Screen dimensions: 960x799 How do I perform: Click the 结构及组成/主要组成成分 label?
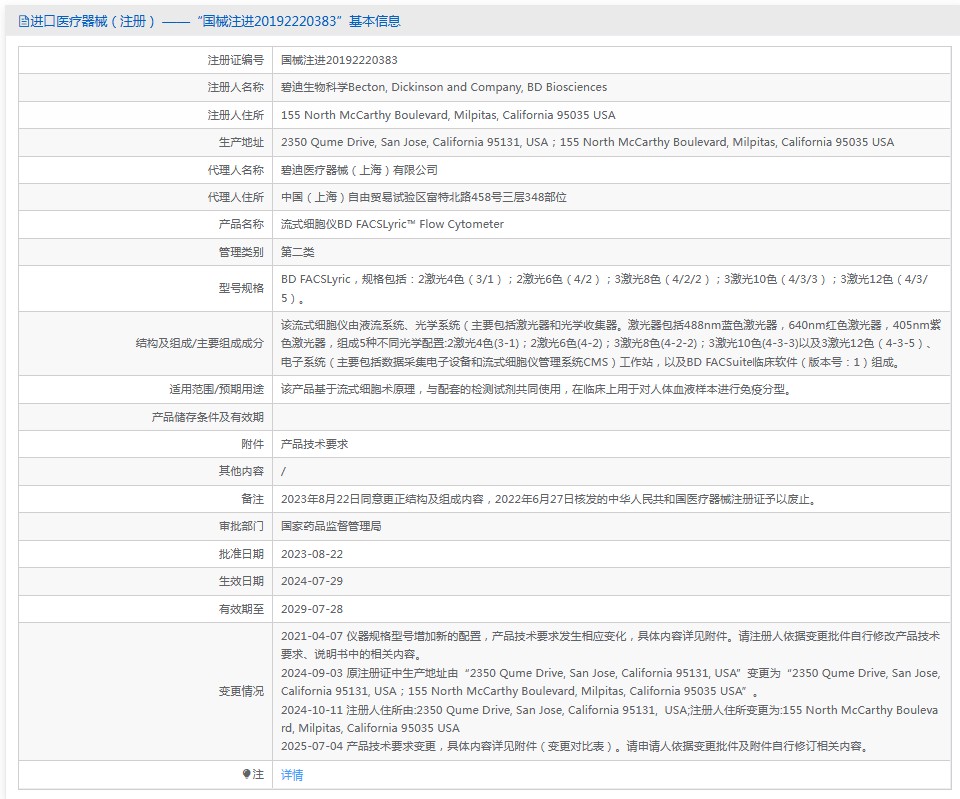[200, 343]
